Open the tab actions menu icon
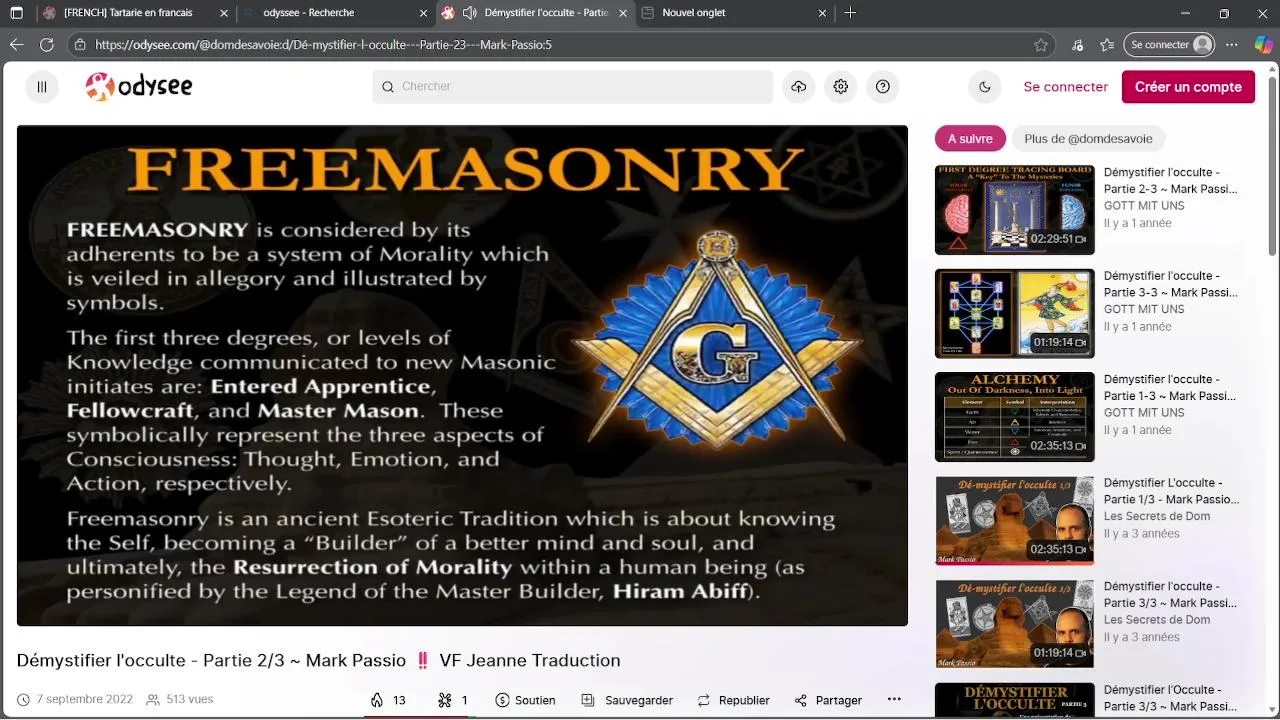This screenshot has width=1280, height=720. tap(16, 13)
